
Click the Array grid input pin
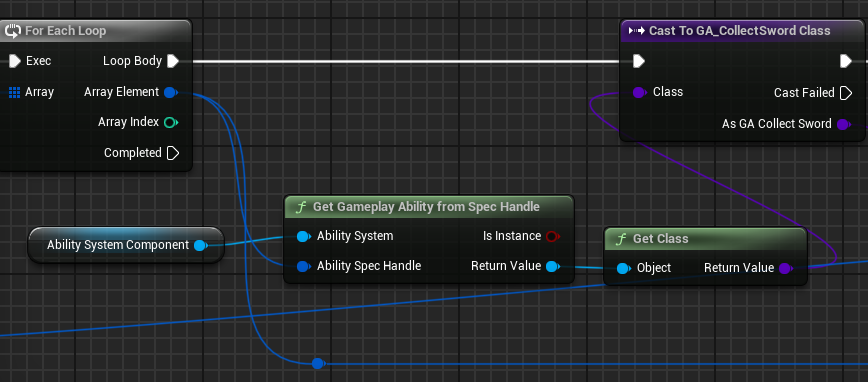pyautogui.click(x=14, y=92)
